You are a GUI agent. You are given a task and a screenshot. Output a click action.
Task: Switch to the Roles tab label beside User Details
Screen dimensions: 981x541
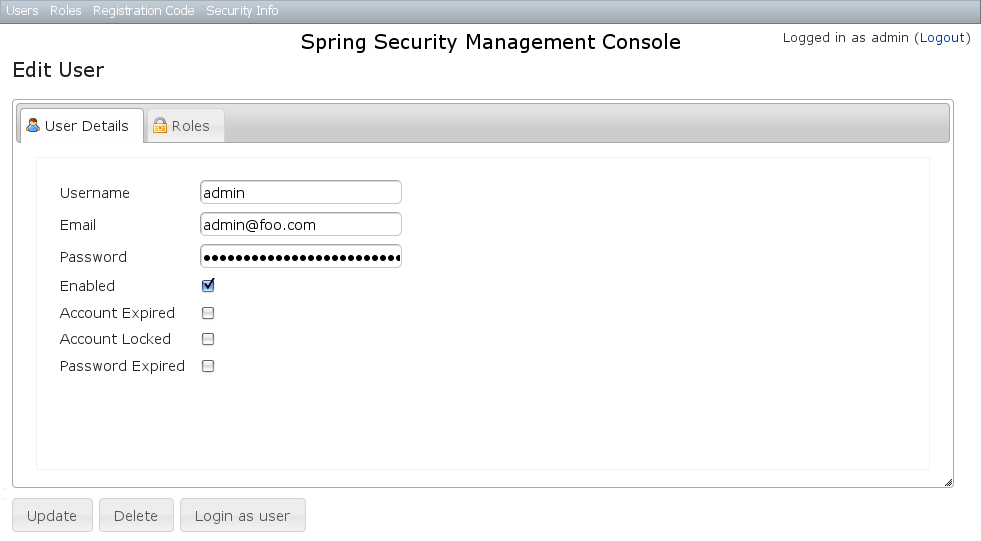click(x=190, y=126)
